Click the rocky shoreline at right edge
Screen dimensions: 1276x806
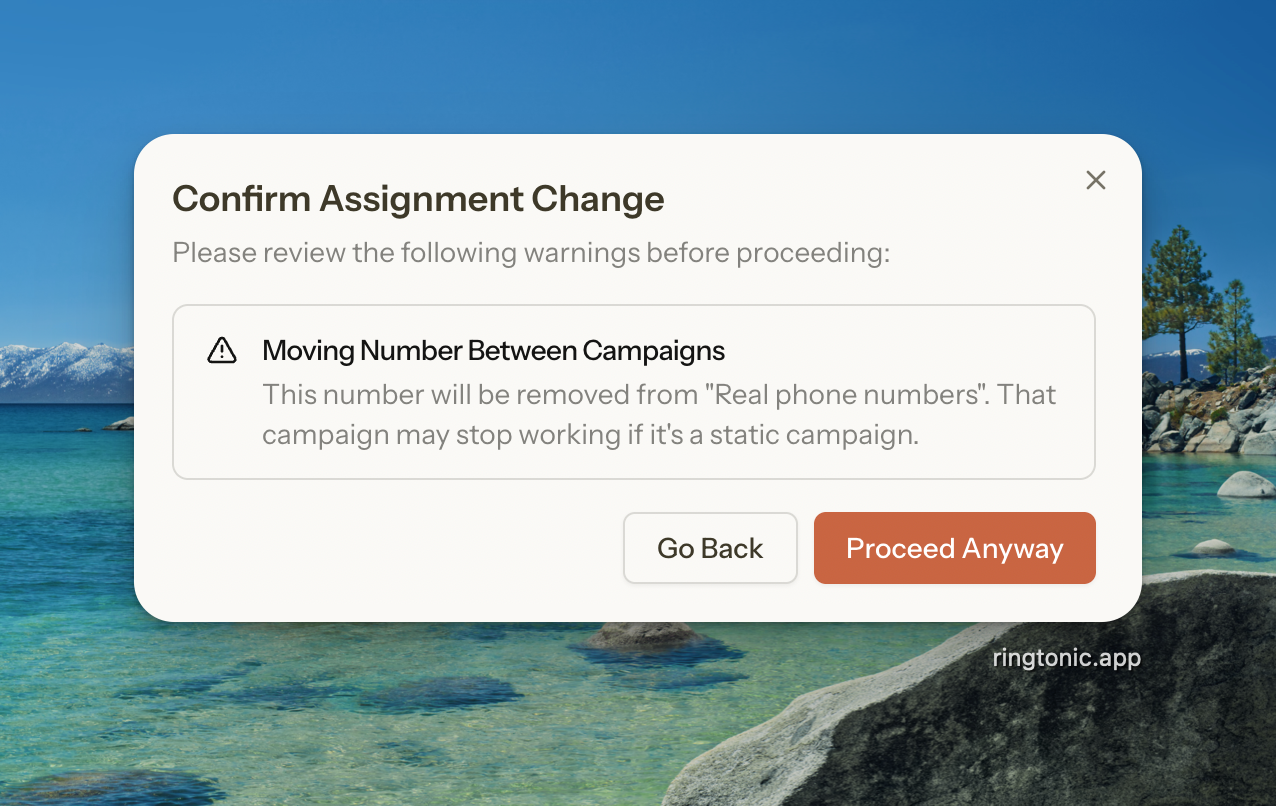[x=1215, y=420]
